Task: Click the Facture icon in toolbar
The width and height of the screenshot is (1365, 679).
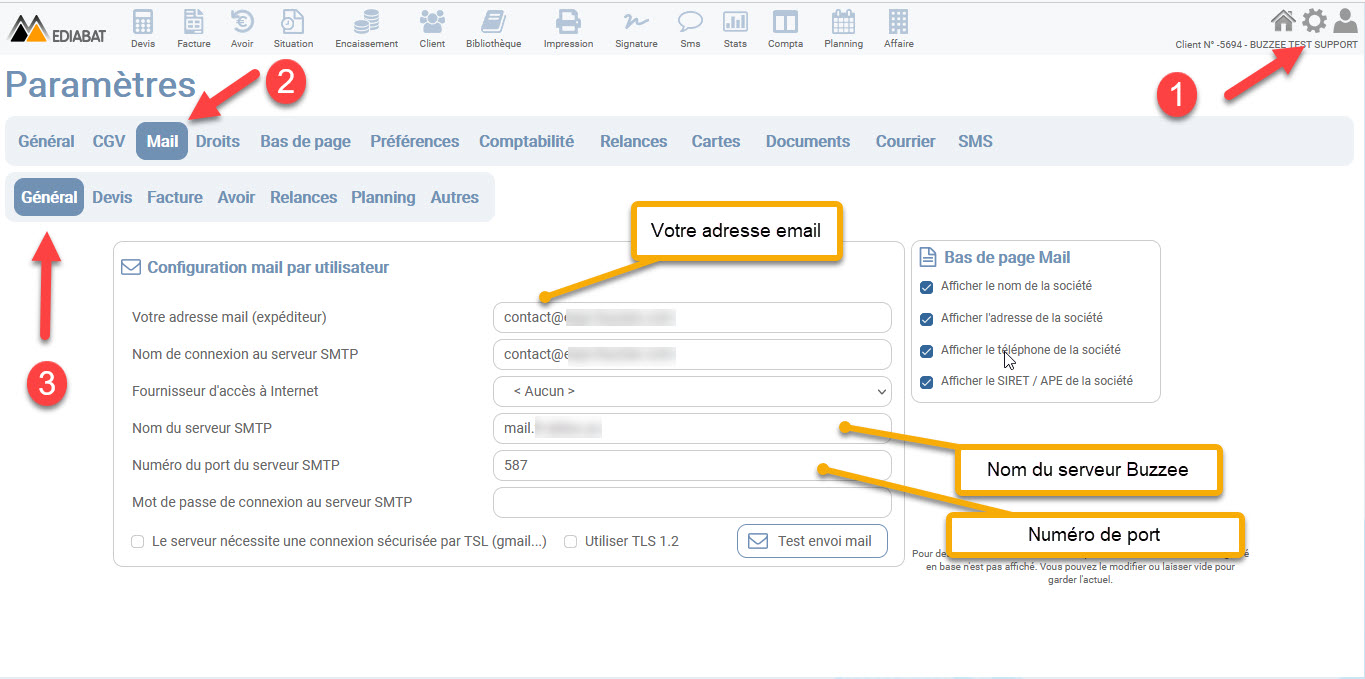Action: (193, 22)
